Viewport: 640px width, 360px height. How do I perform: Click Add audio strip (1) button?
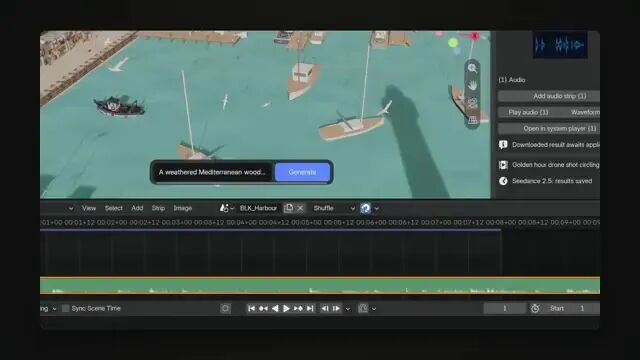tap(549, 96)
